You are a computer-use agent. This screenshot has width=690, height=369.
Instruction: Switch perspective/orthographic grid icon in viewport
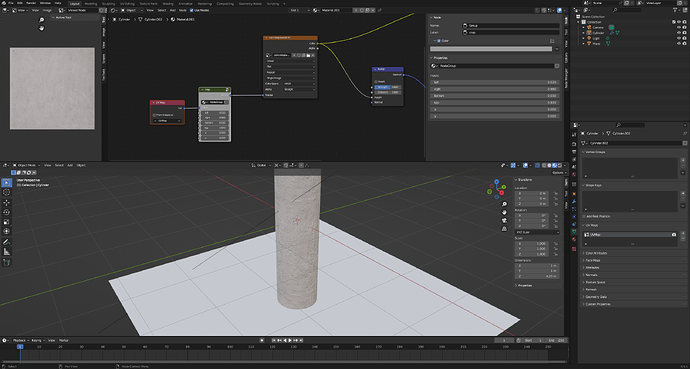tap(504, 229)
